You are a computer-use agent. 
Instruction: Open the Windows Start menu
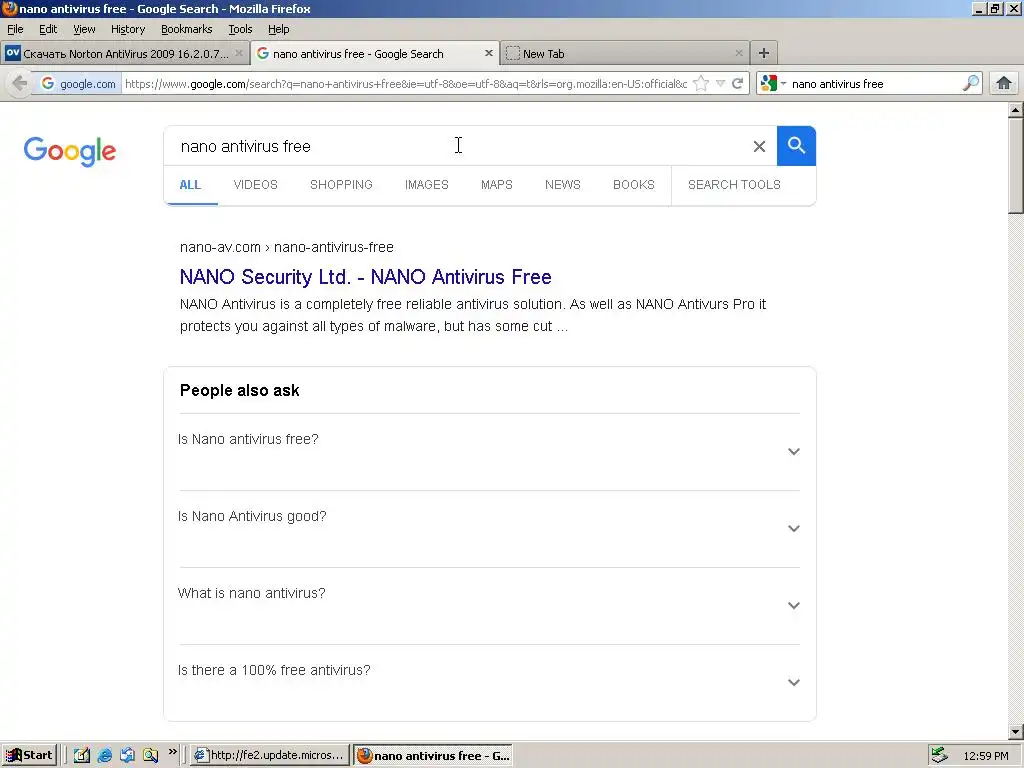(x=29, y=755)
